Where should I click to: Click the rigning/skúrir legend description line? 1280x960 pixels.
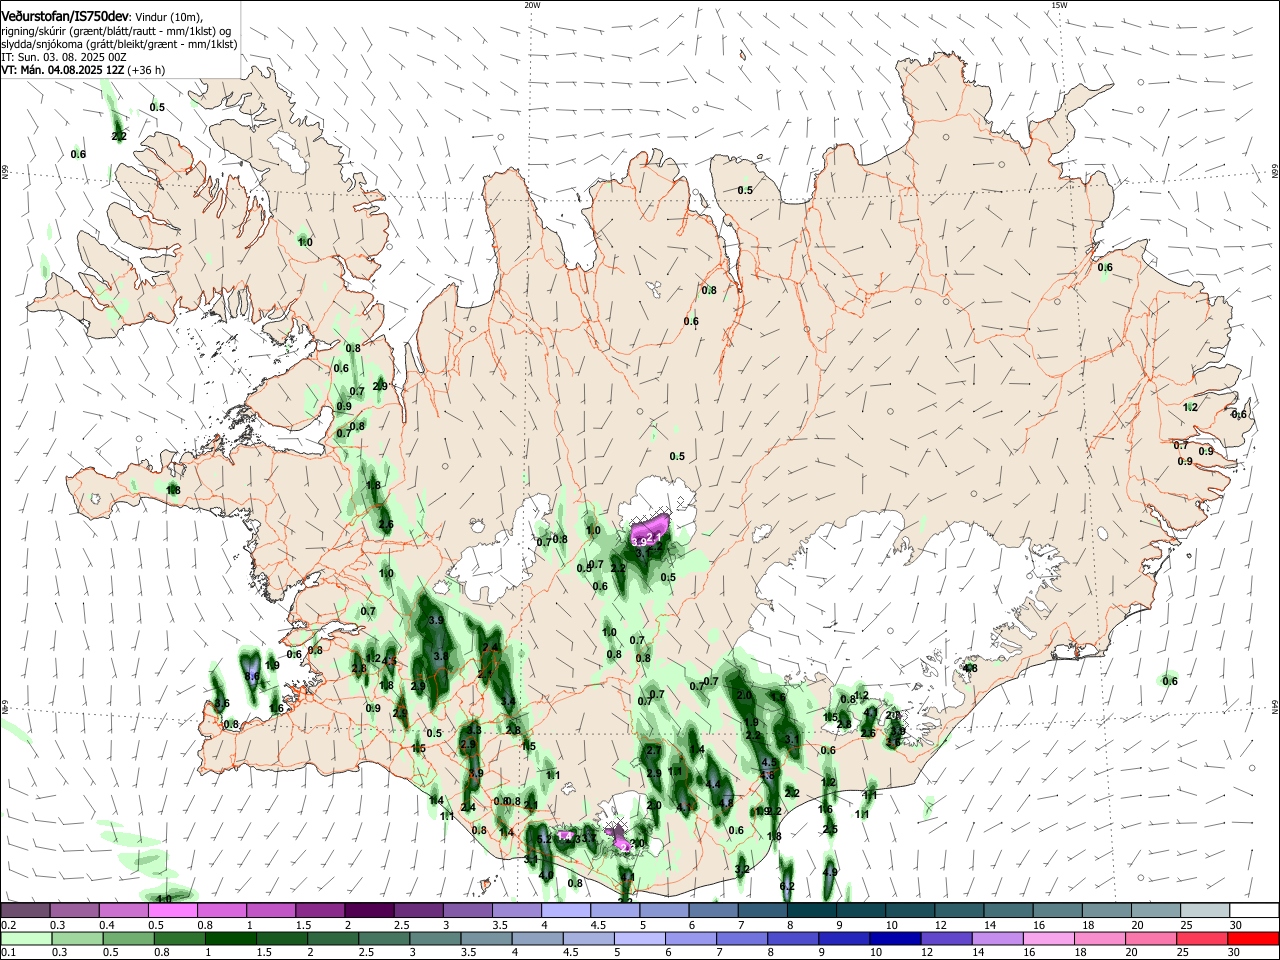tap(116, 31)
